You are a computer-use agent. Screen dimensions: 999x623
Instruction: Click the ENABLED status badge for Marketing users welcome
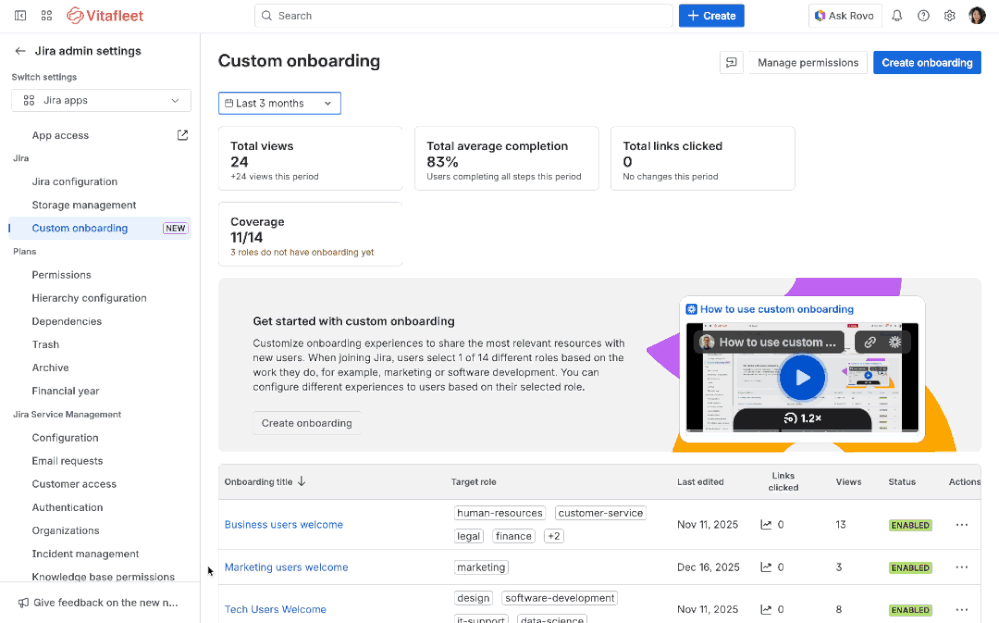(909, 567)
